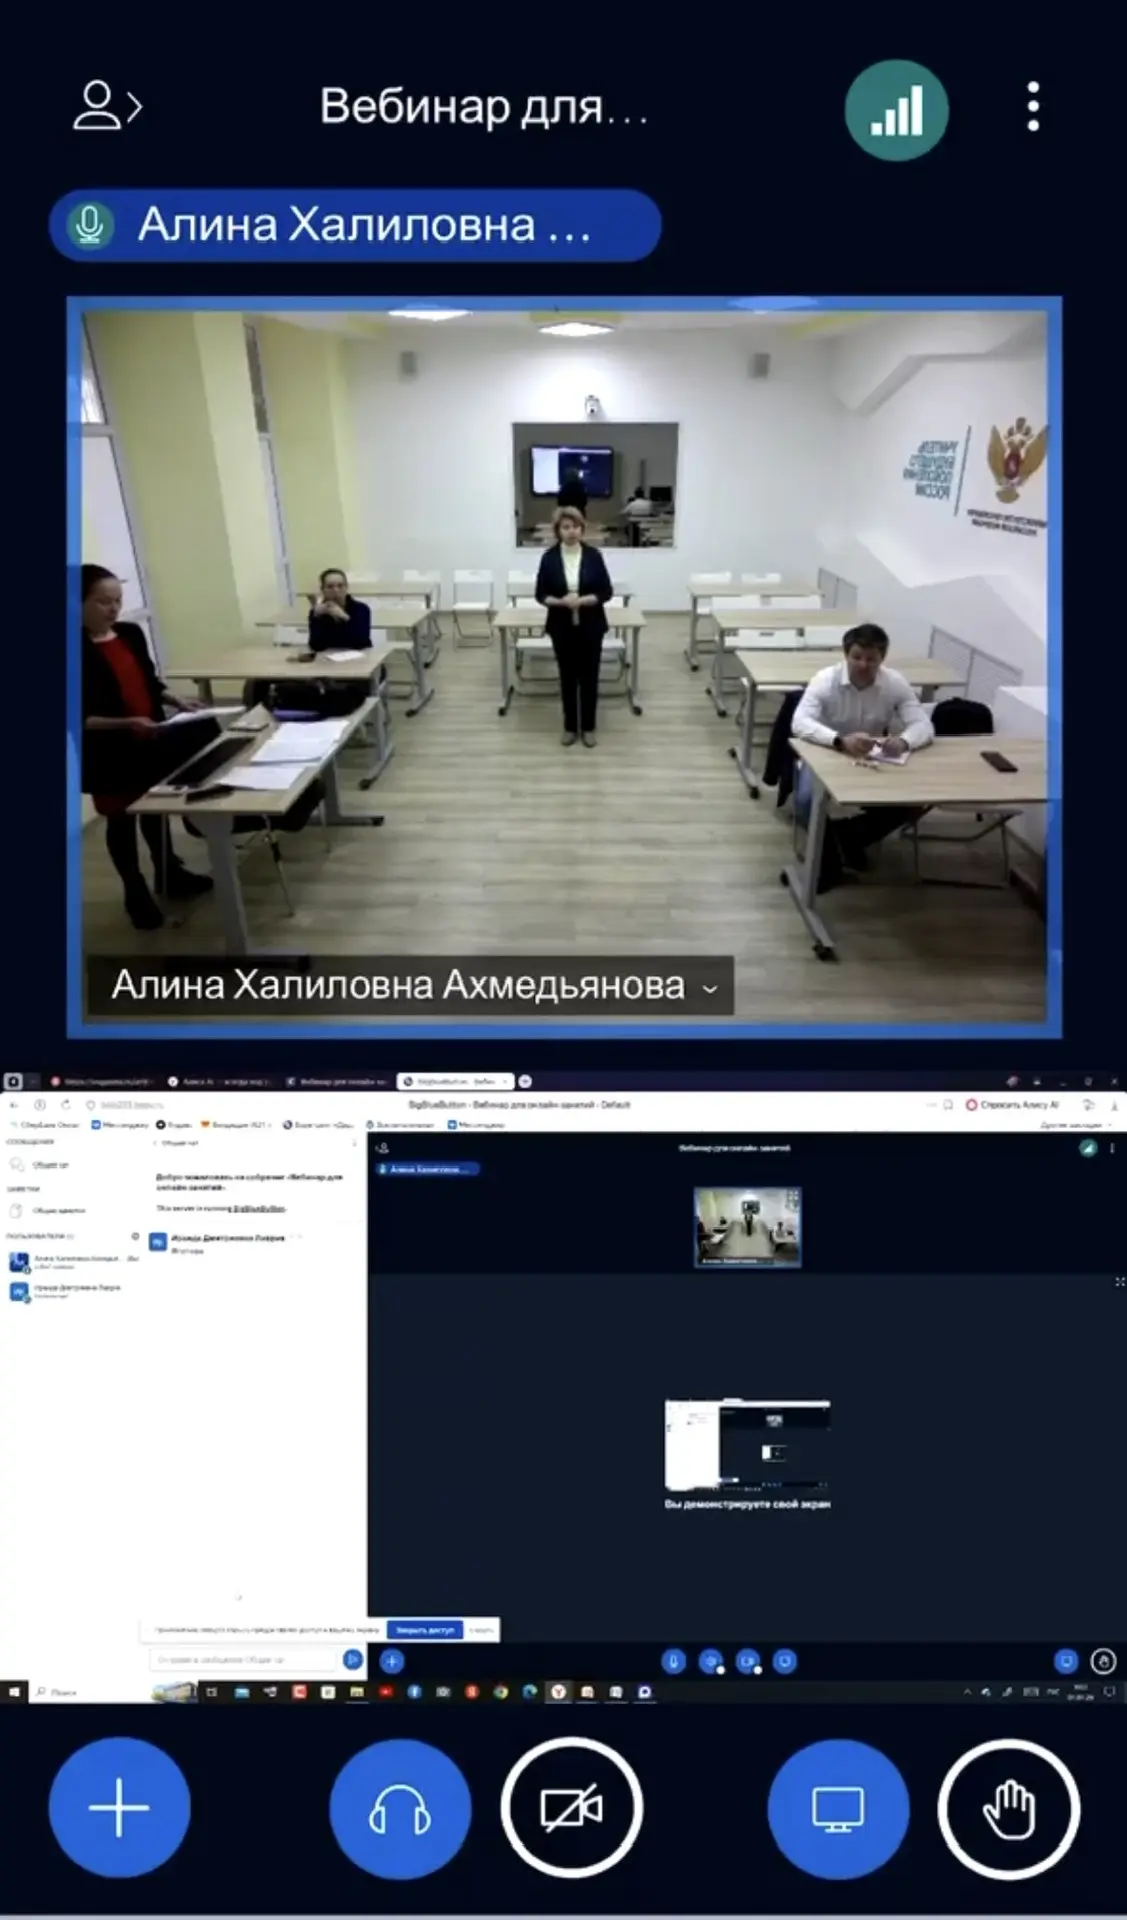
Task: Select the small webcam thumbnail inside the shared screen
Action: 747,1227
